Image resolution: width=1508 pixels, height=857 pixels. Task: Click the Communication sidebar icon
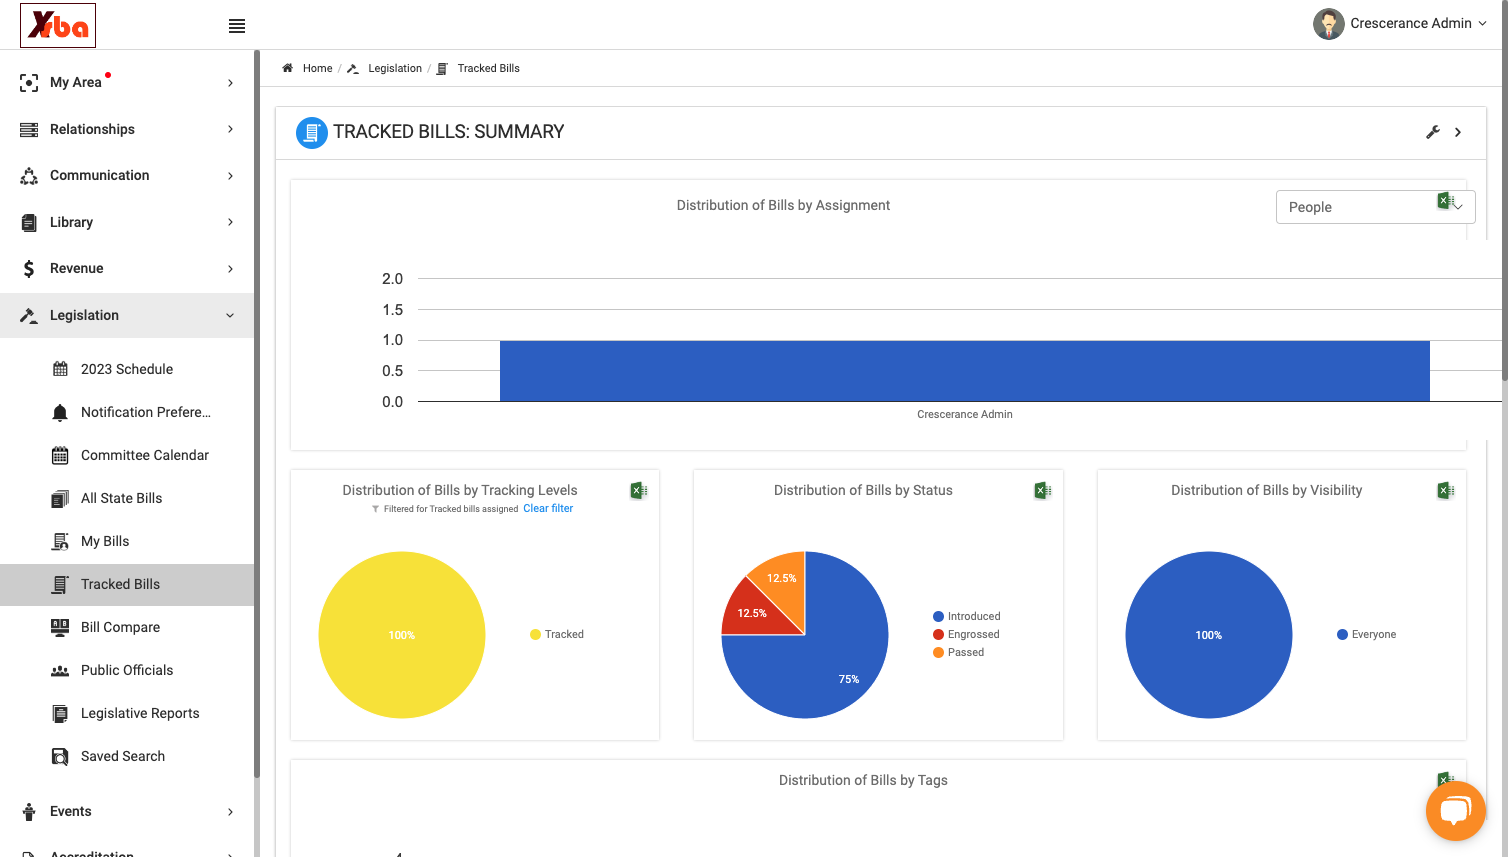[29, 176]
